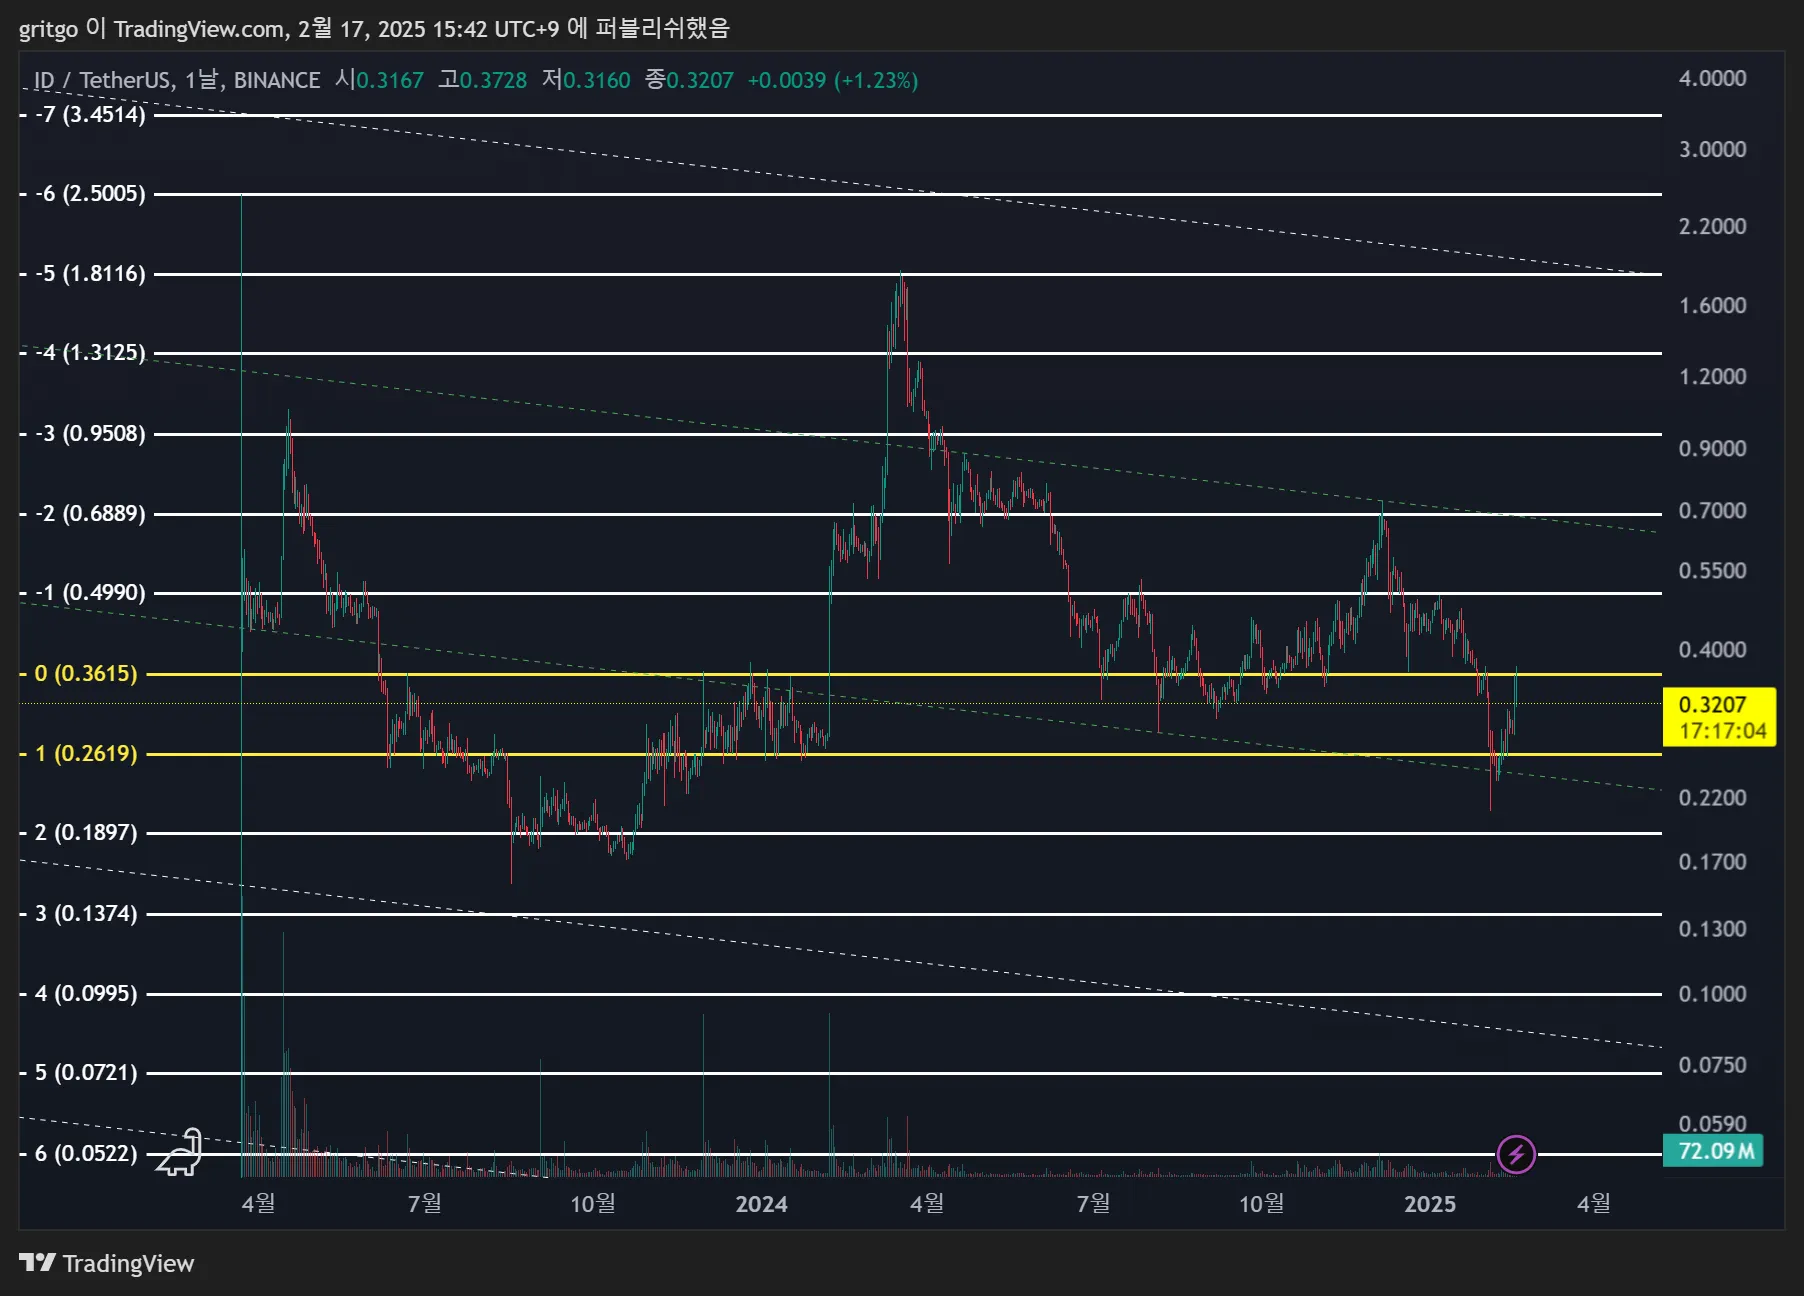Click the 0.4000 price axis value
Screen dimensions: 1804x1296
1712,649
